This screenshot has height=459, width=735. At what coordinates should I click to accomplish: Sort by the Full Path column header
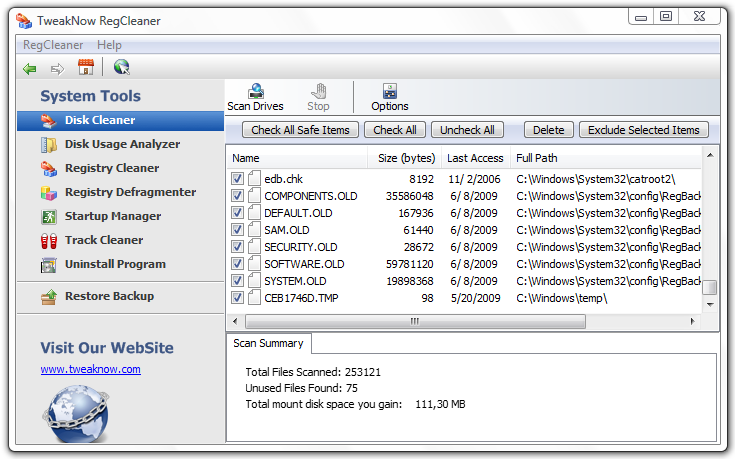(x=608, y=158)
